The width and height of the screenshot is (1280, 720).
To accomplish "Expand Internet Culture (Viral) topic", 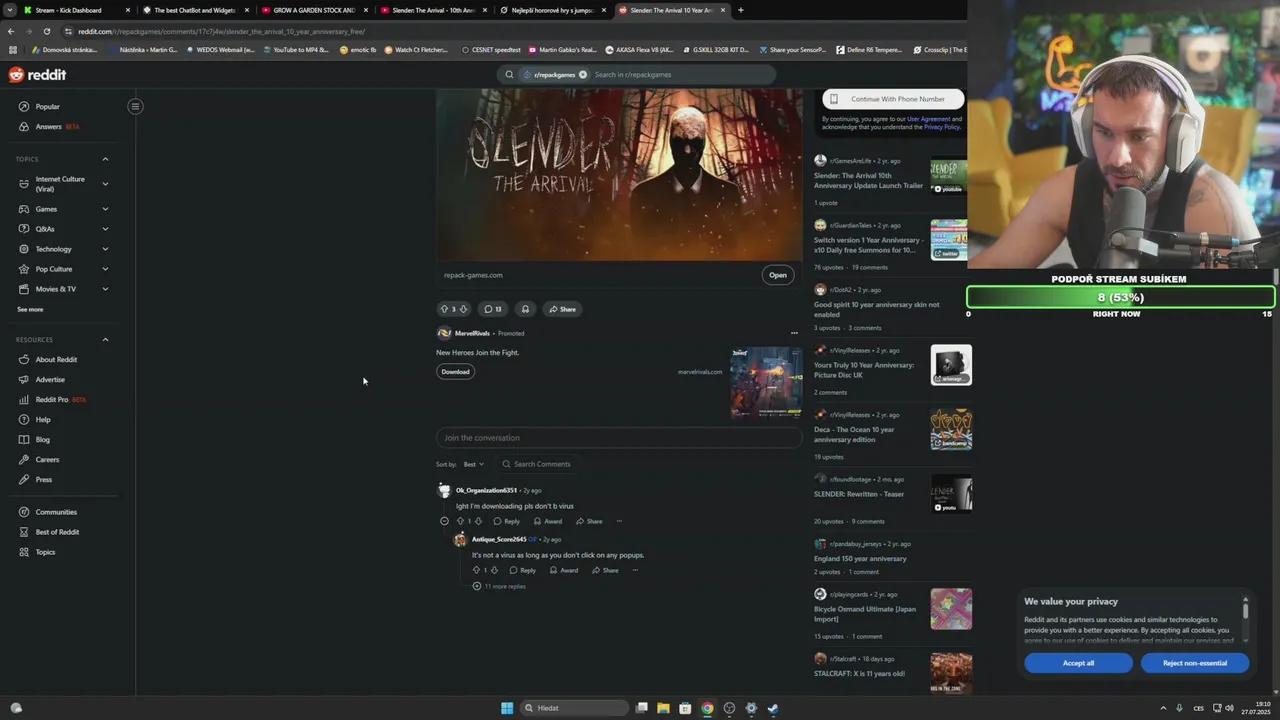I will (x=105, y=183).
